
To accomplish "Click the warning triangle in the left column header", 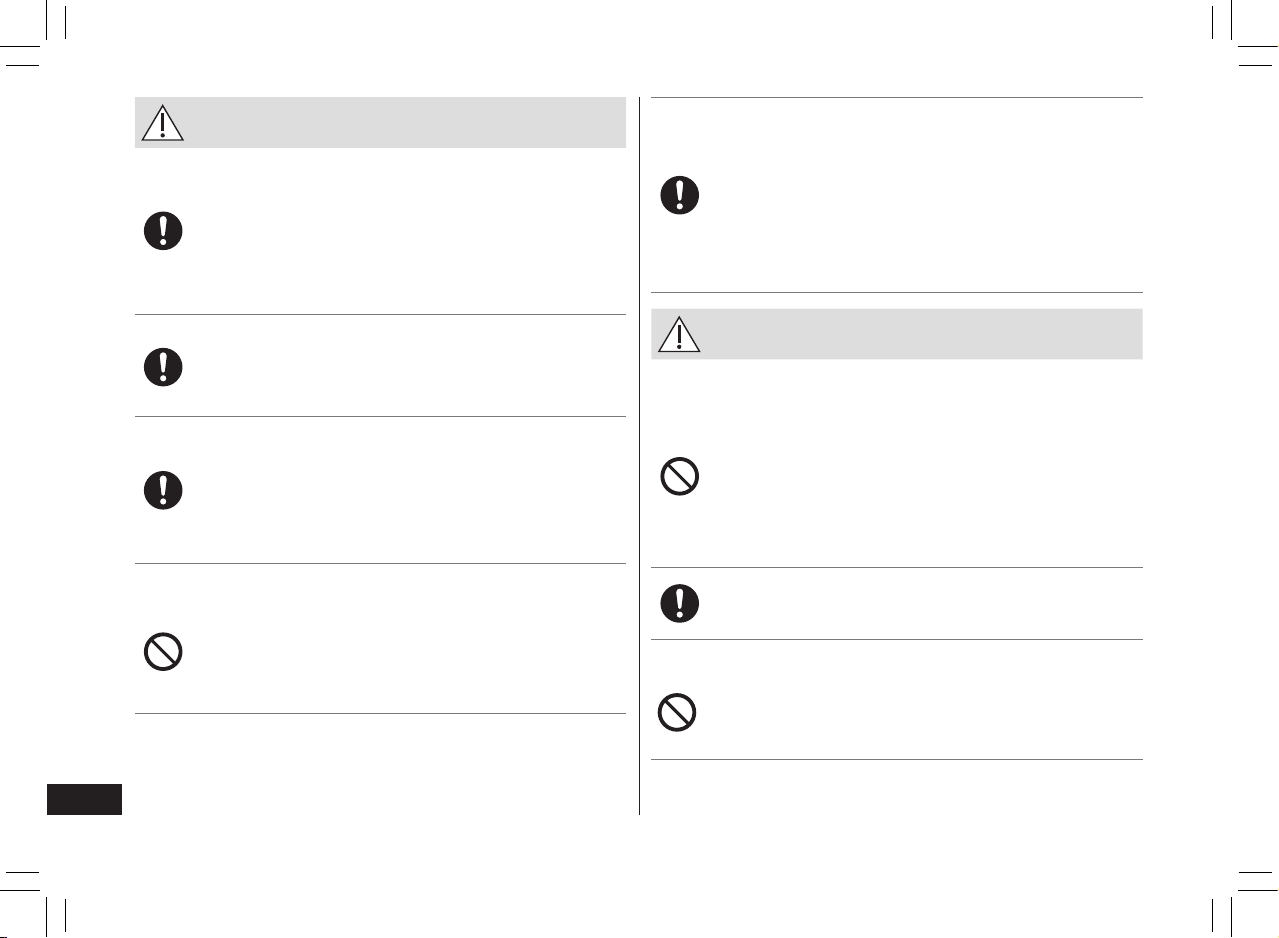I will click(x=163, y=123).
